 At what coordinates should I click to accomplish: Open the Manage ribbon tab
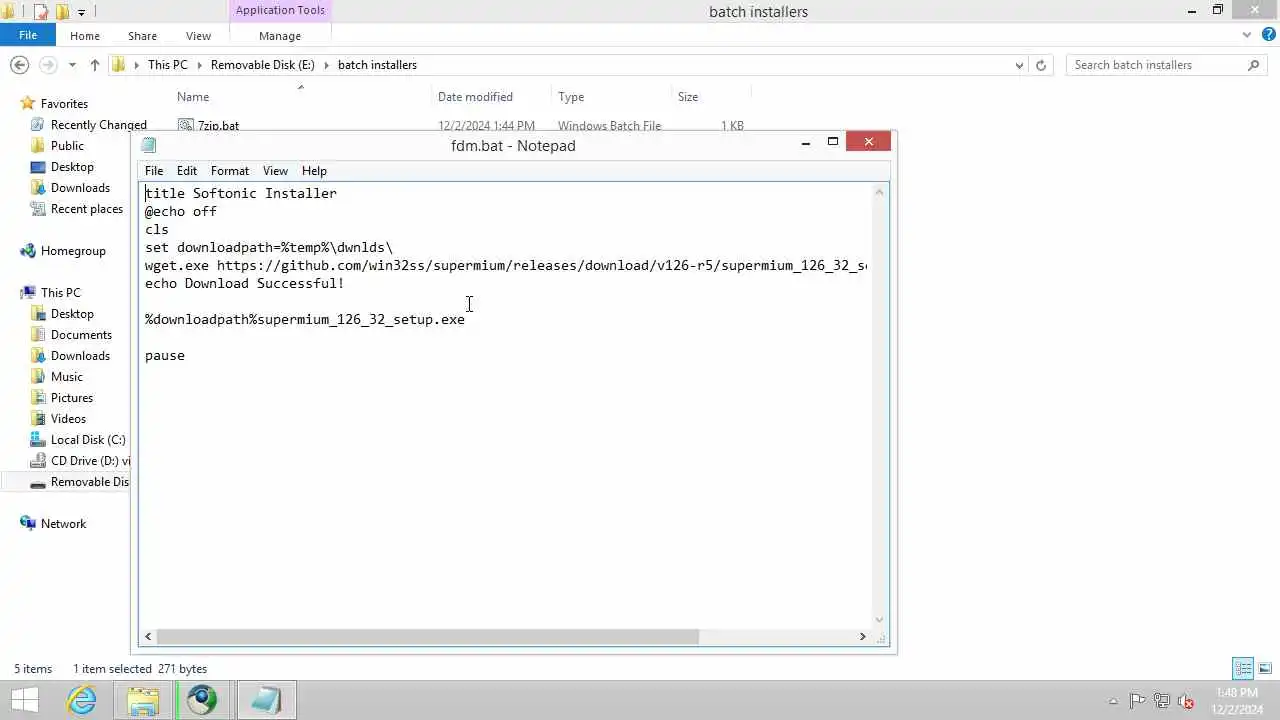(x=280, y=36)
